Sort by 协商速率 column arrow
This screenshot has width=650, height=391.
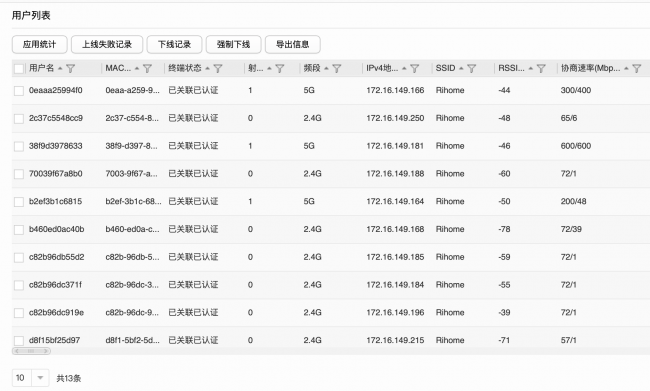(x=626, y=68)
